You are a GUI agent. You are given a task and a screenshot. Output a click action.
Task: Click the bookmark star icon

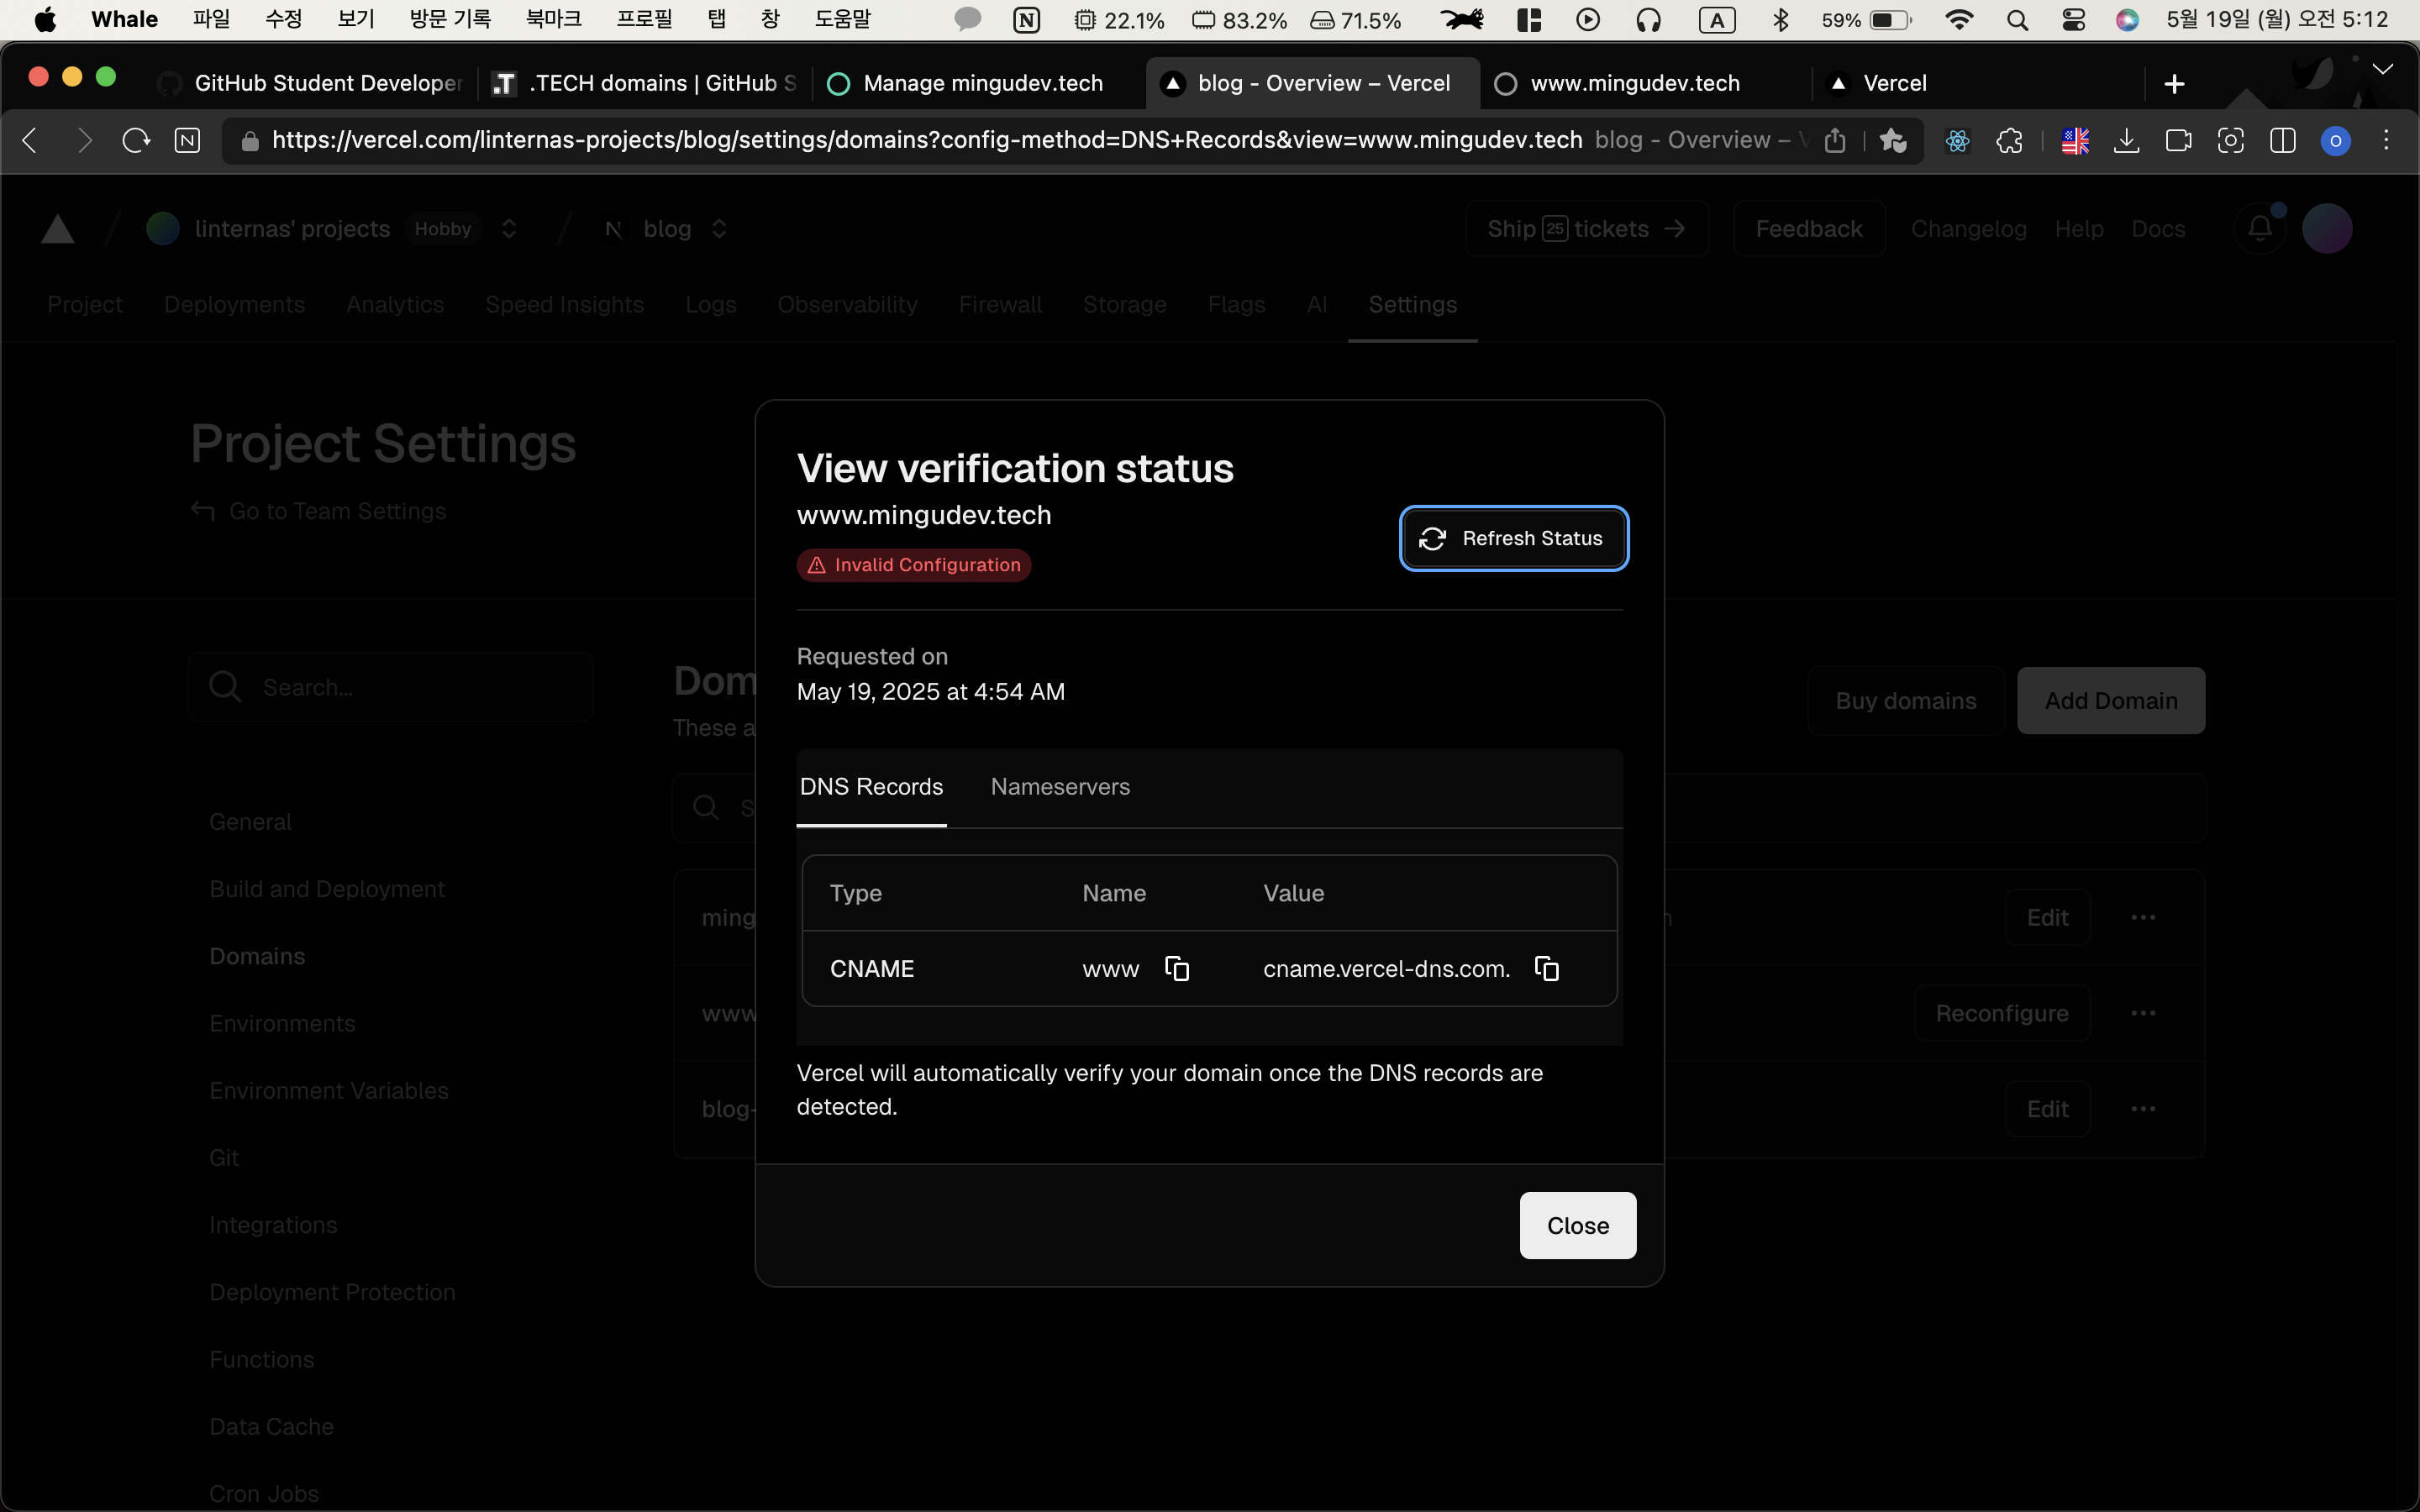[1892, 141]
